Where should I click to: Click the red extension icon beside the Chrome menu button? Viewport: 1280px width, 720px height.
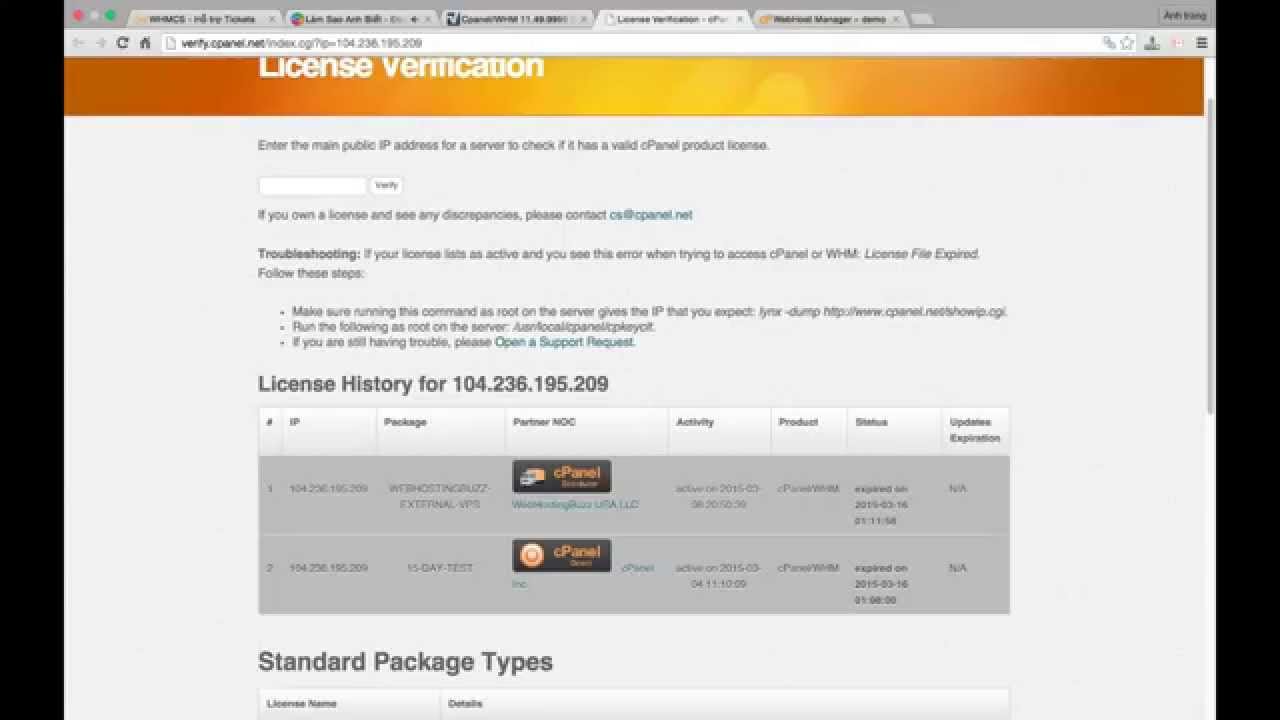pos(1177,43)
